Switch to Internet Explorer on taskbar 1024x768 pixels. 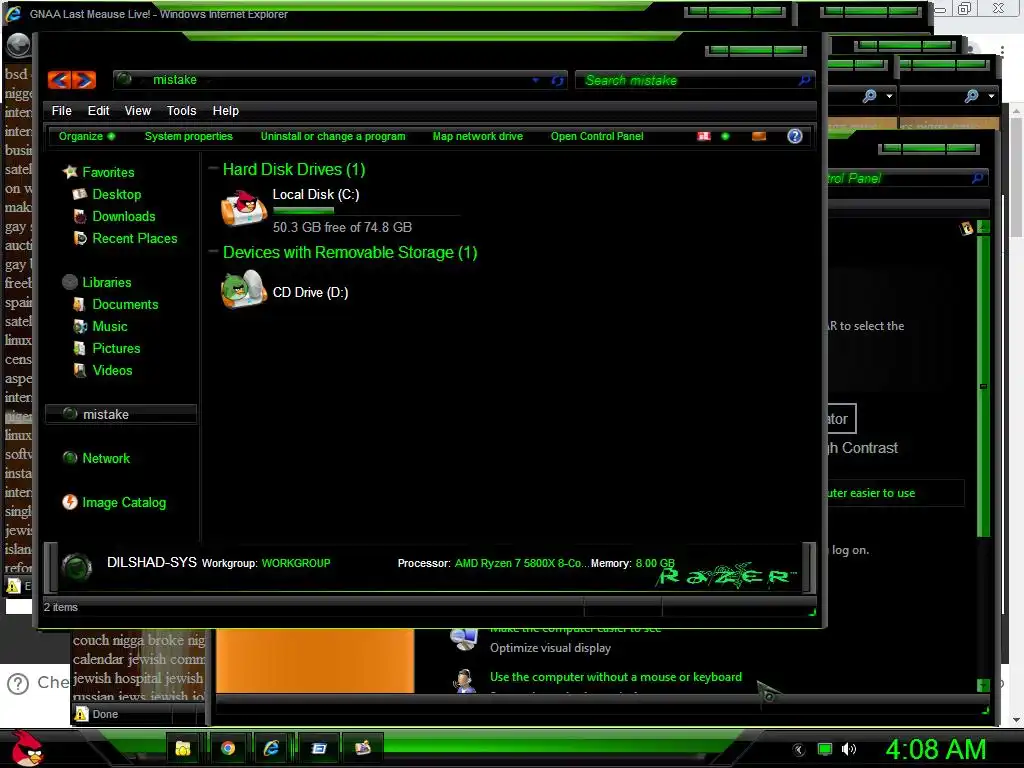click(272, 748)
